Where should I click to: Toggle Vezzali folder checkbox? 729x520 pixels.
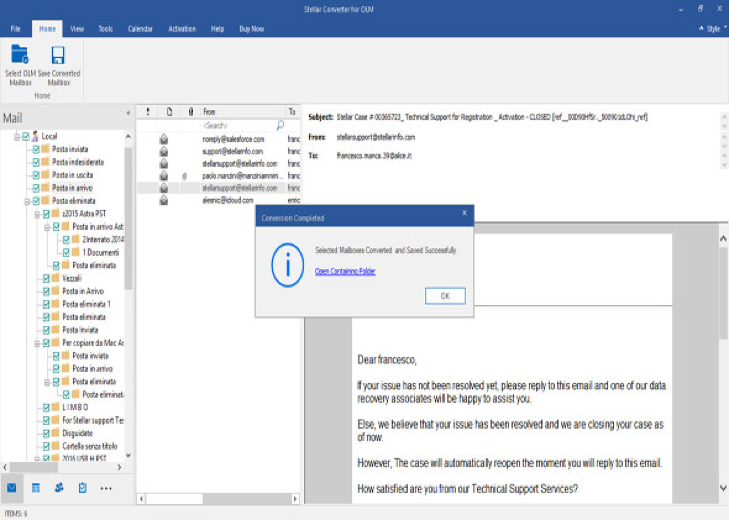coord(46,278)
